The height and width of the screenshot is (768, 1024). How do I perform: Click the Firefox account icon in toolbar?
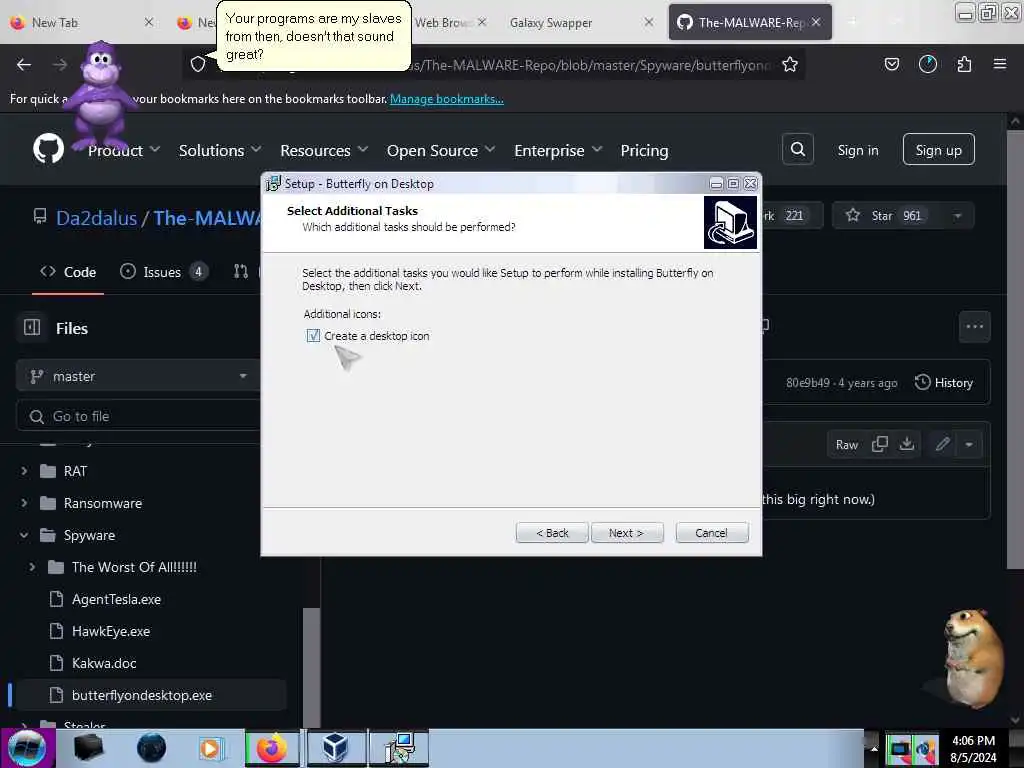pyautogui.click(x=927, y=64)
